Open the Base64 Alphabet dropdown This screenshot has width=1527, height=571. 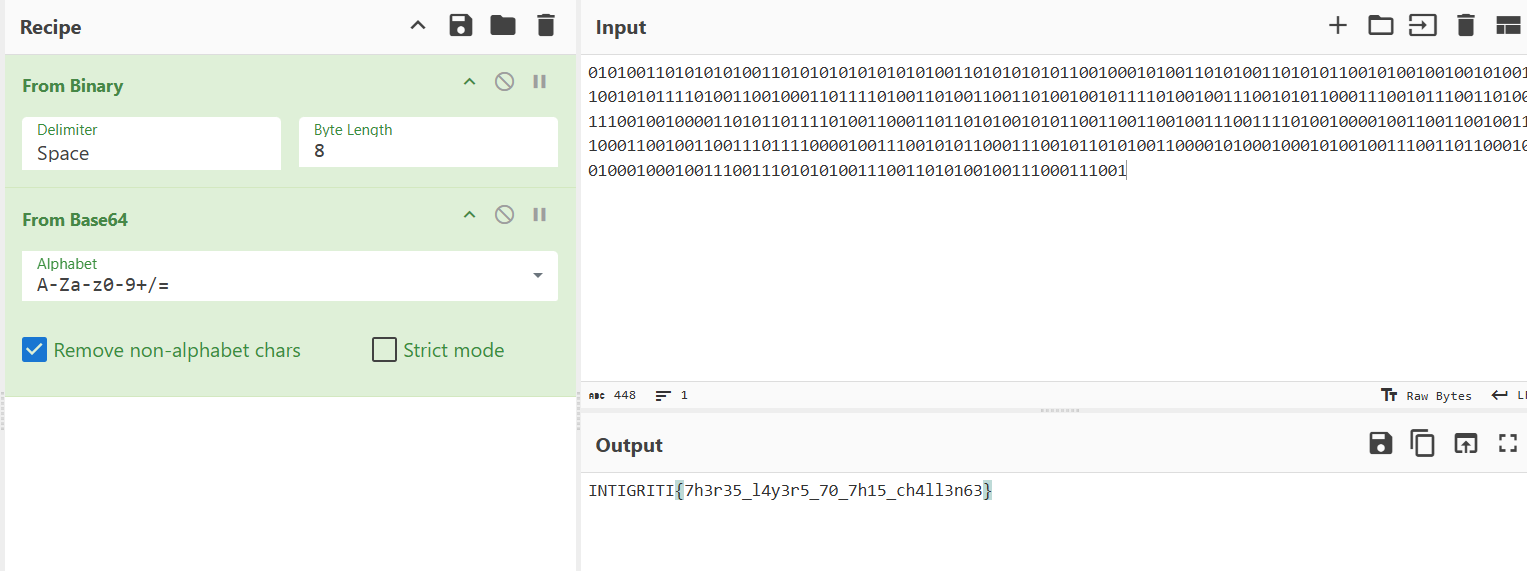coord(538,276)
